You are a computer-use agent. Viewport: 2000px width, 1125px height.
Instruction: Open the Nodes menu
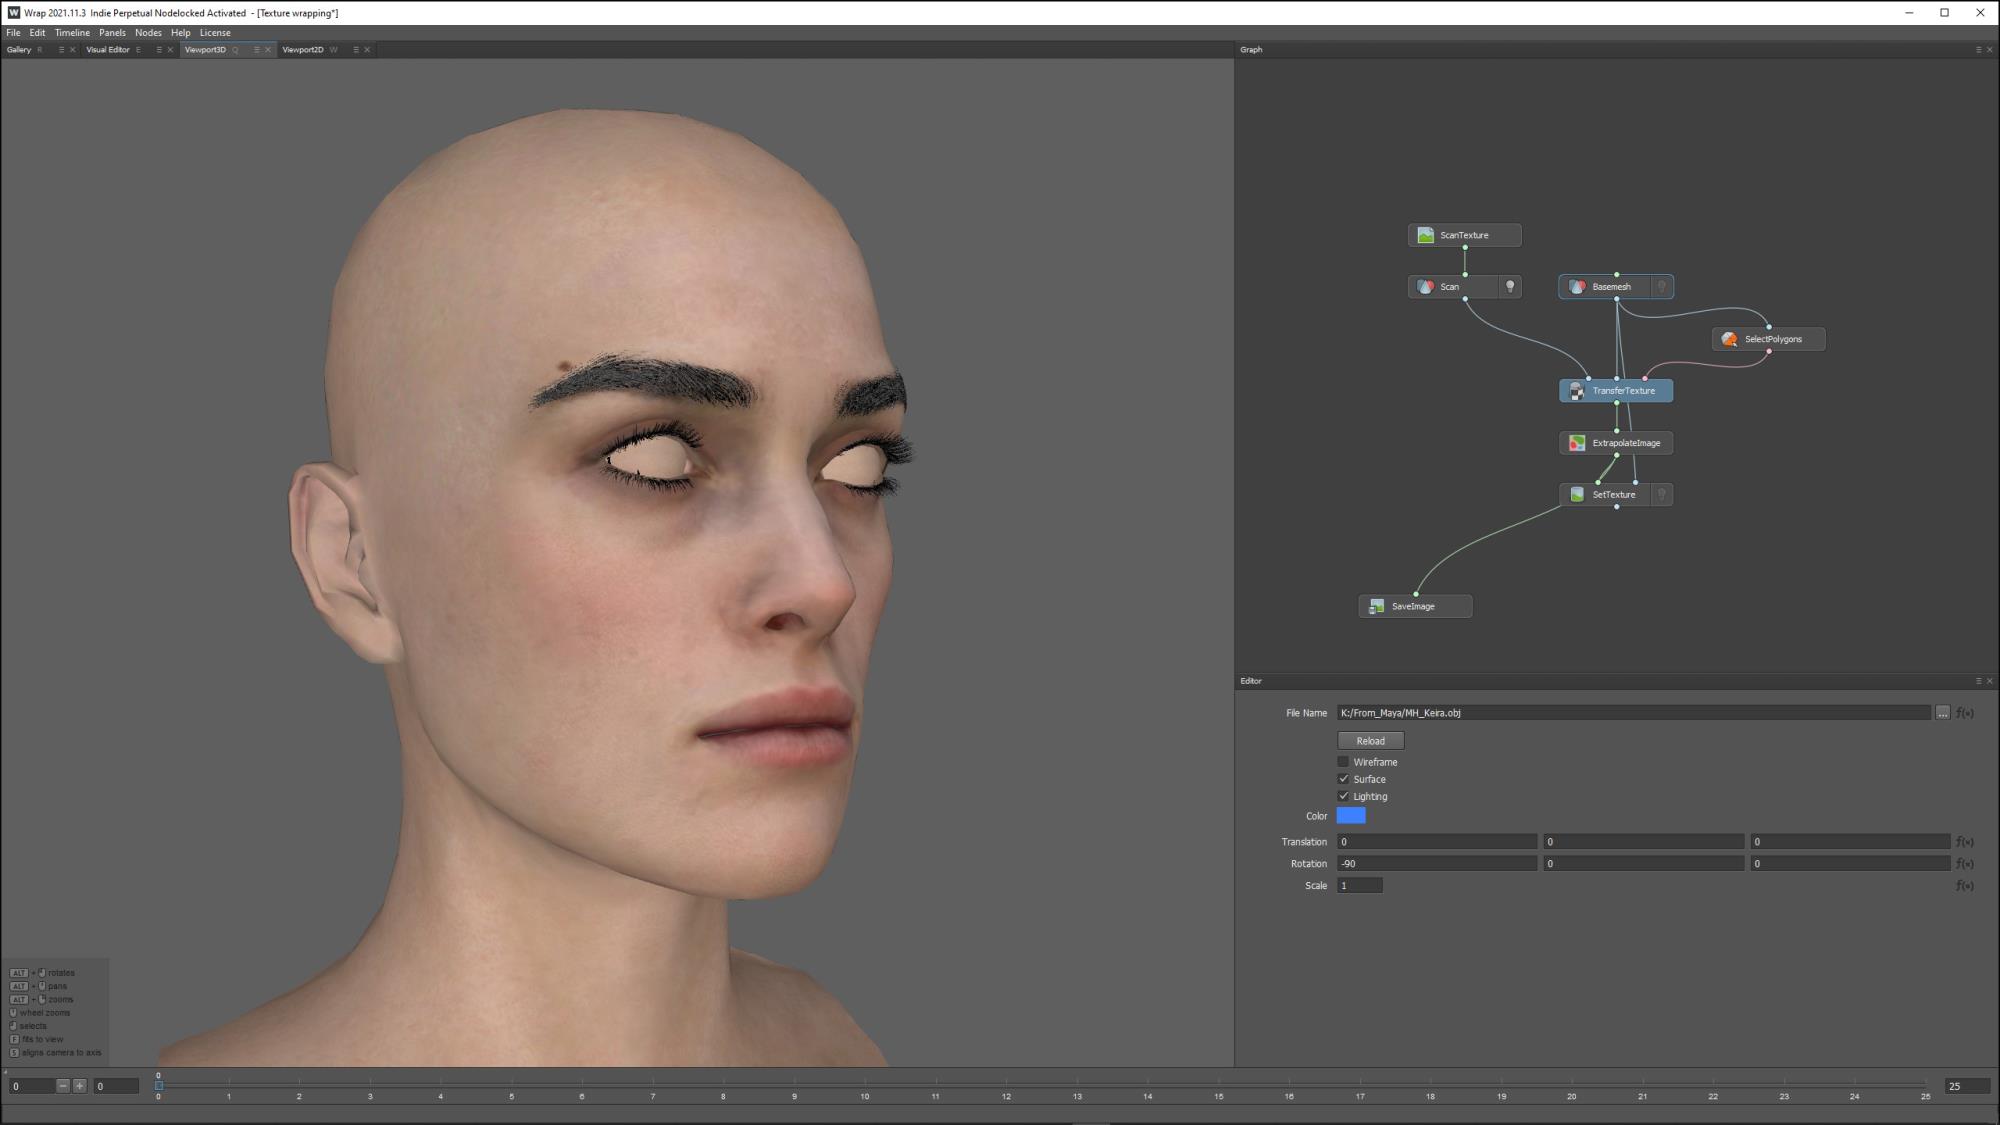148,33
